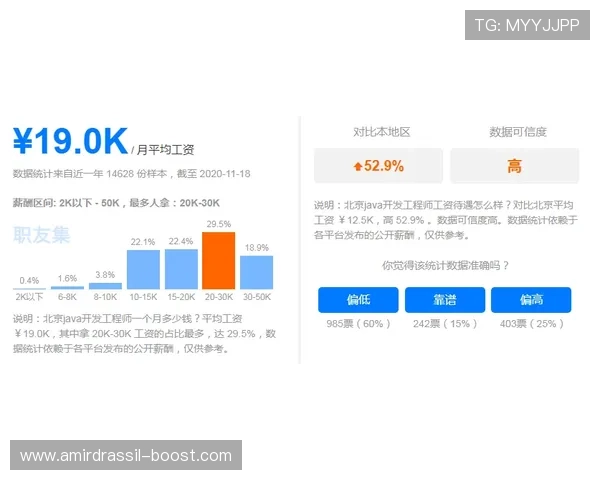Click the 30-50K salary bar
Image resolution: width=600 pixels, height=480 pixels.
pyautogui.click(x=257, y=272)
